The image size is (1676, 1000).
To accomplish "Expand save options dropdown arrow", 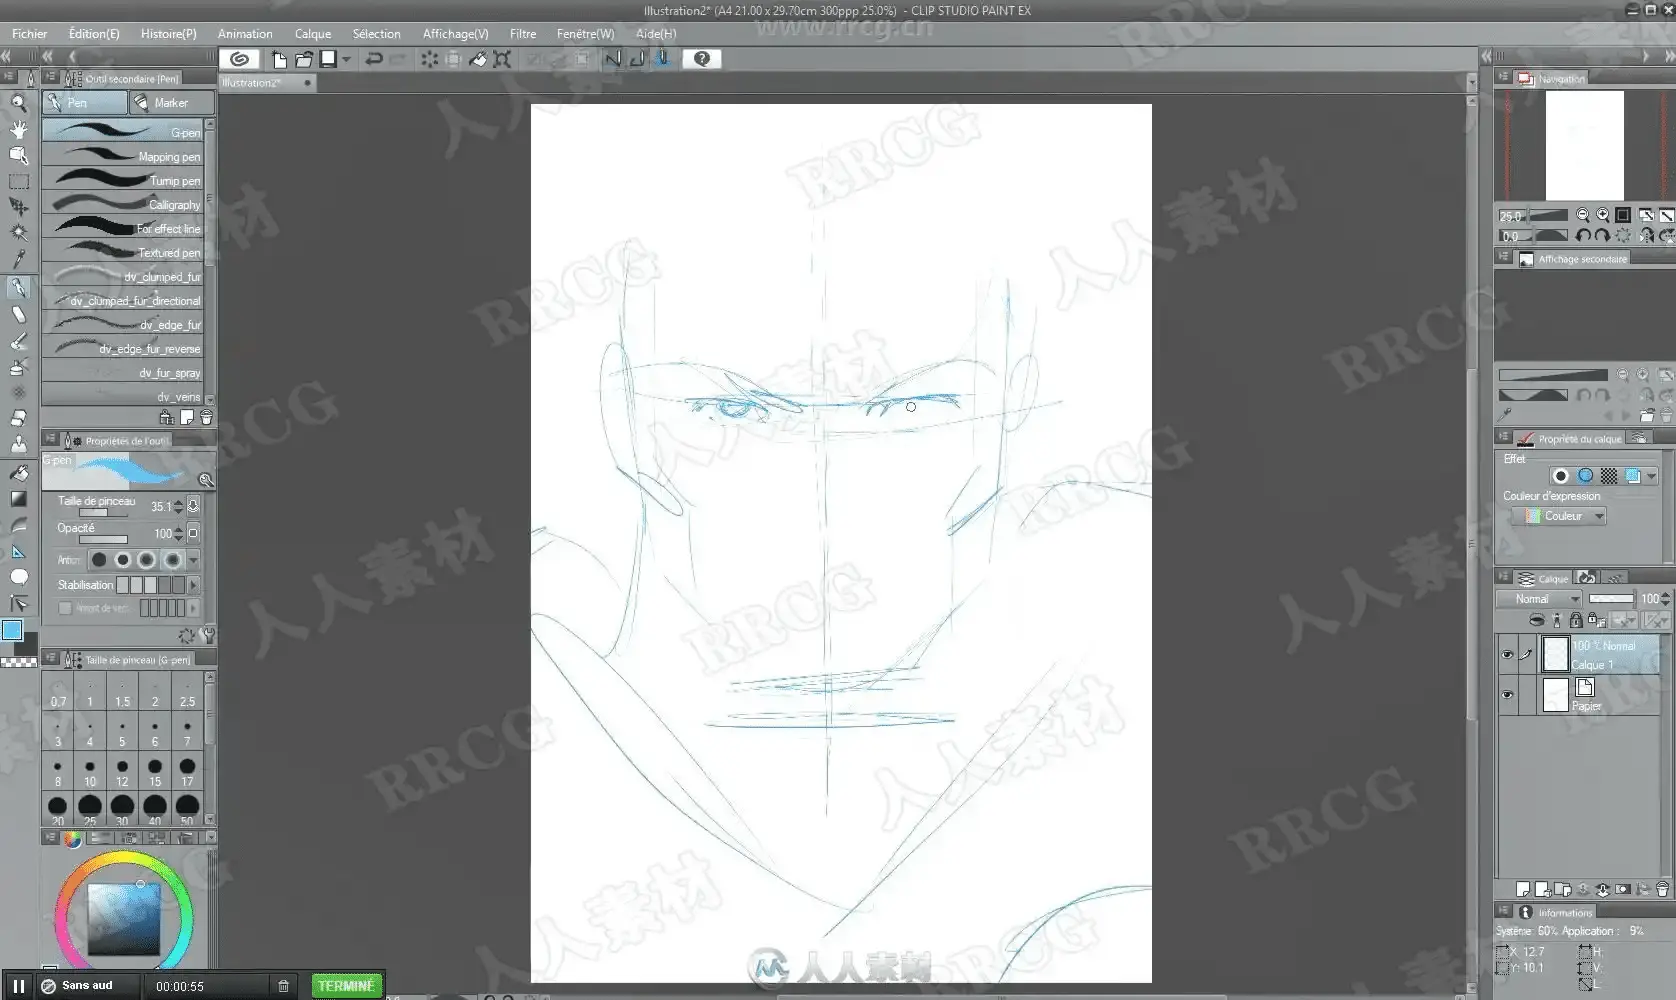I will pos(347,59).
